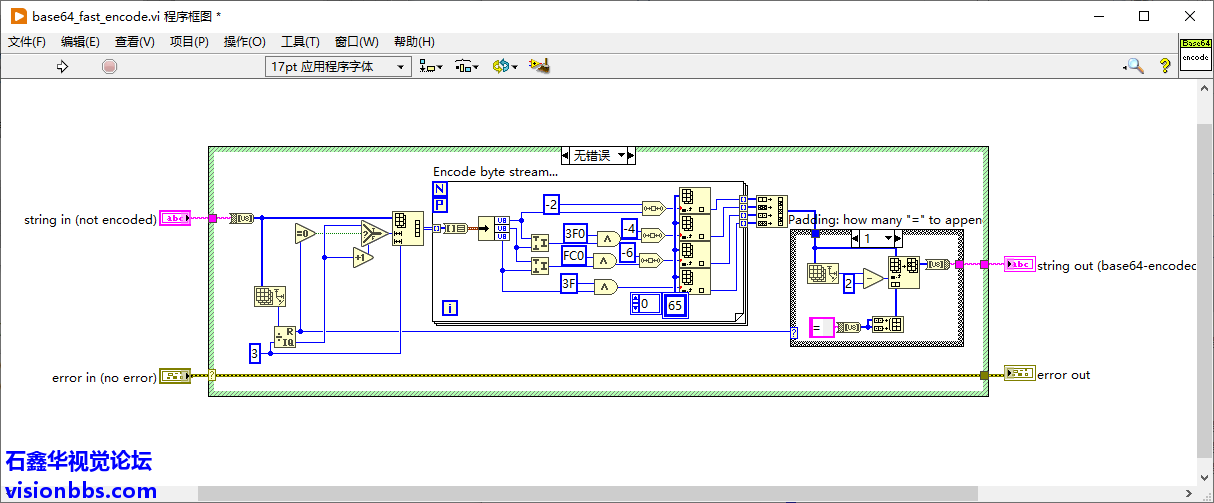Select the Subtract function in padding case
The width and height of the screenshot is (1214, 503).
(873, 279)
